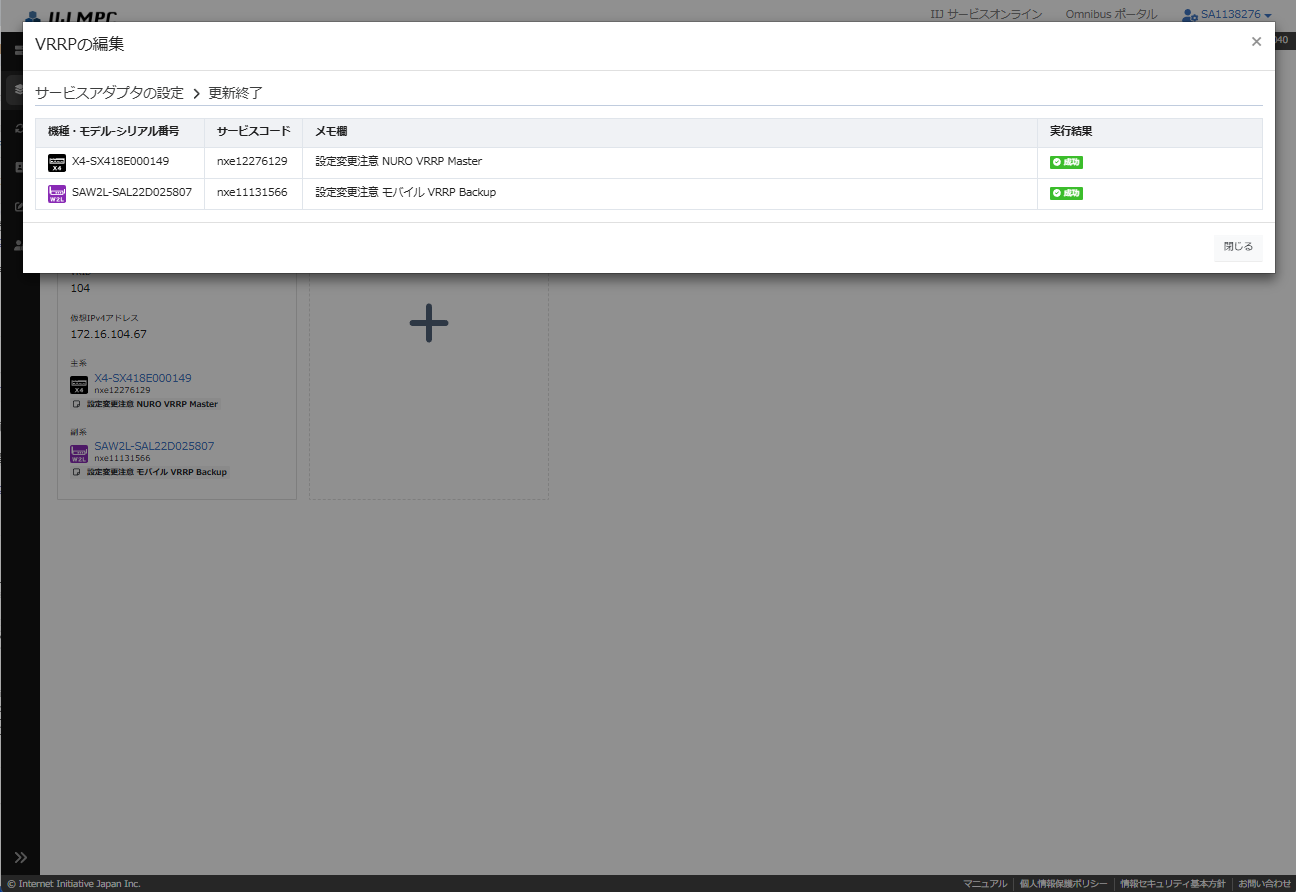The width and height of the screenshot is (1296, 892).
Task: Open IIJ サービスオンライン link
Action: pos(985,15)
